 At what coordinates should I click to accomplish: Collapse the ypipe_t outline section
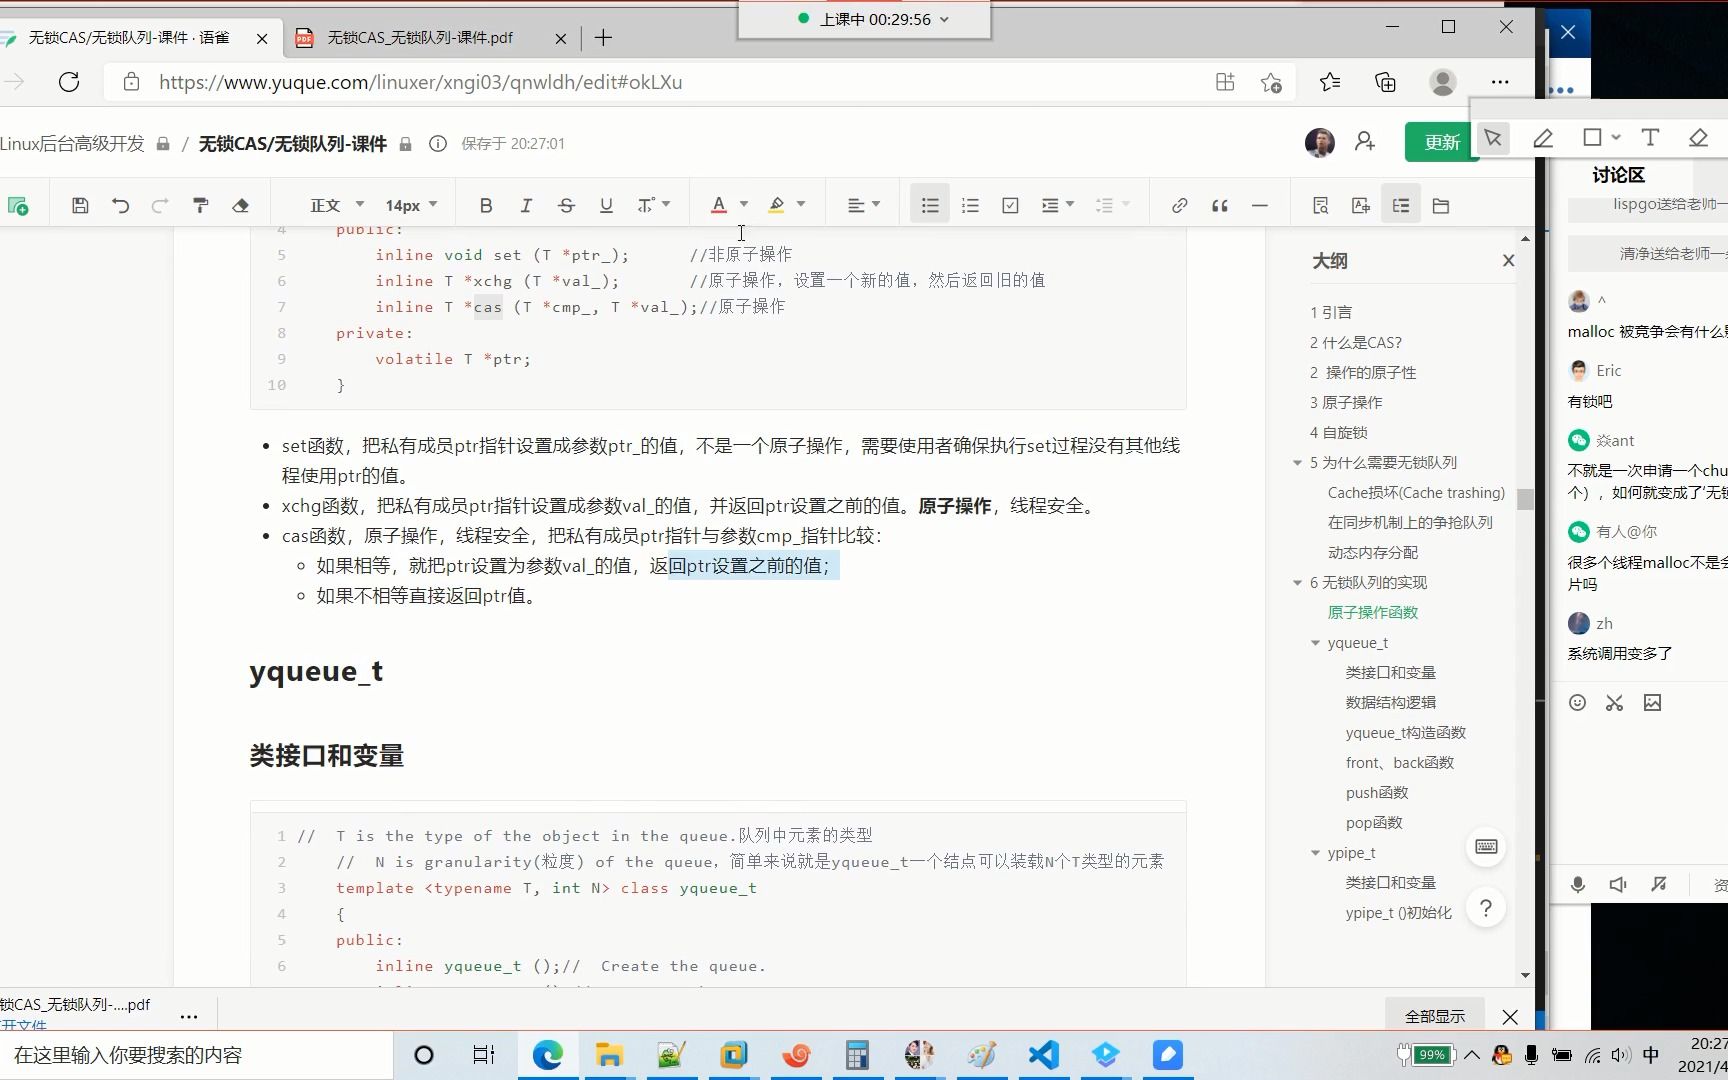pyautogui.click(x=1315, y=852)
